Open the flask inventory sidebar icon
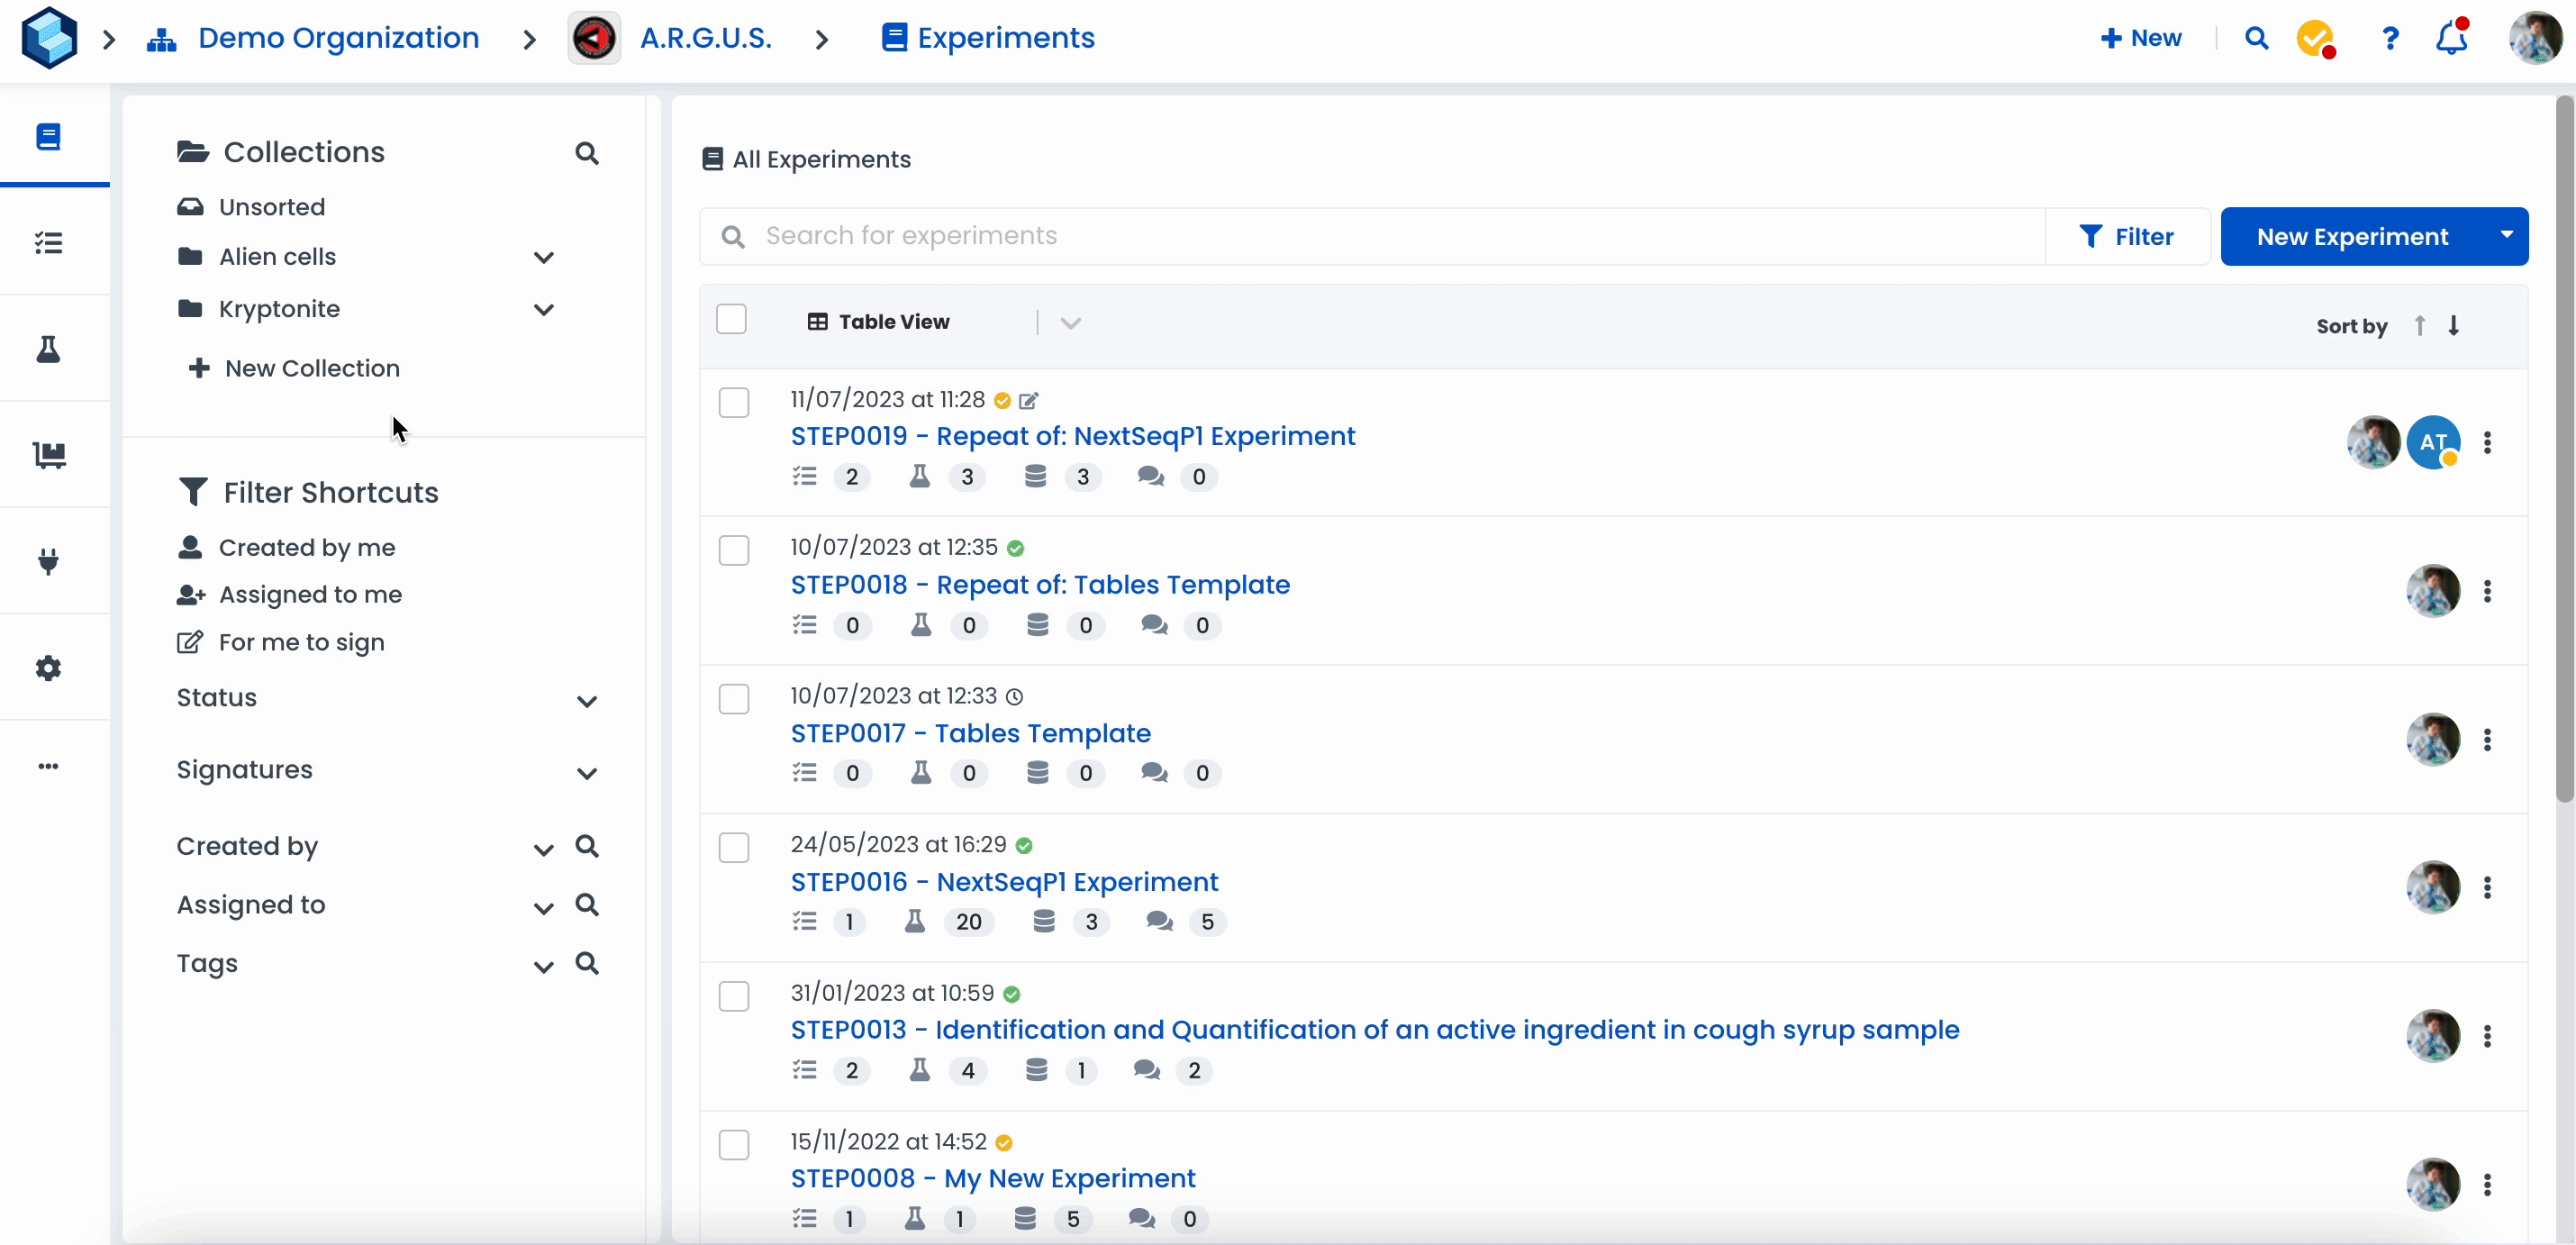 pyautogui.click(x=48, y=349)
